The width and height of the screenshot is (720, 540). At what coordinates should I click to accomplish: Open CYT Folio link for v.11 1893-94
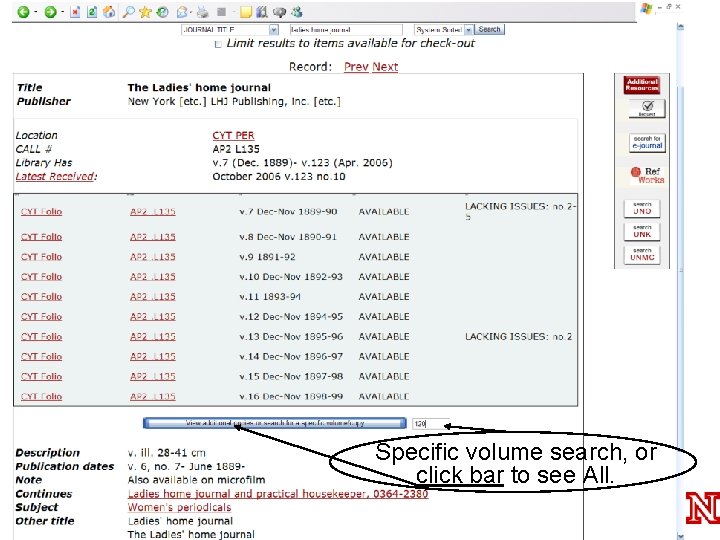[41, 297]
